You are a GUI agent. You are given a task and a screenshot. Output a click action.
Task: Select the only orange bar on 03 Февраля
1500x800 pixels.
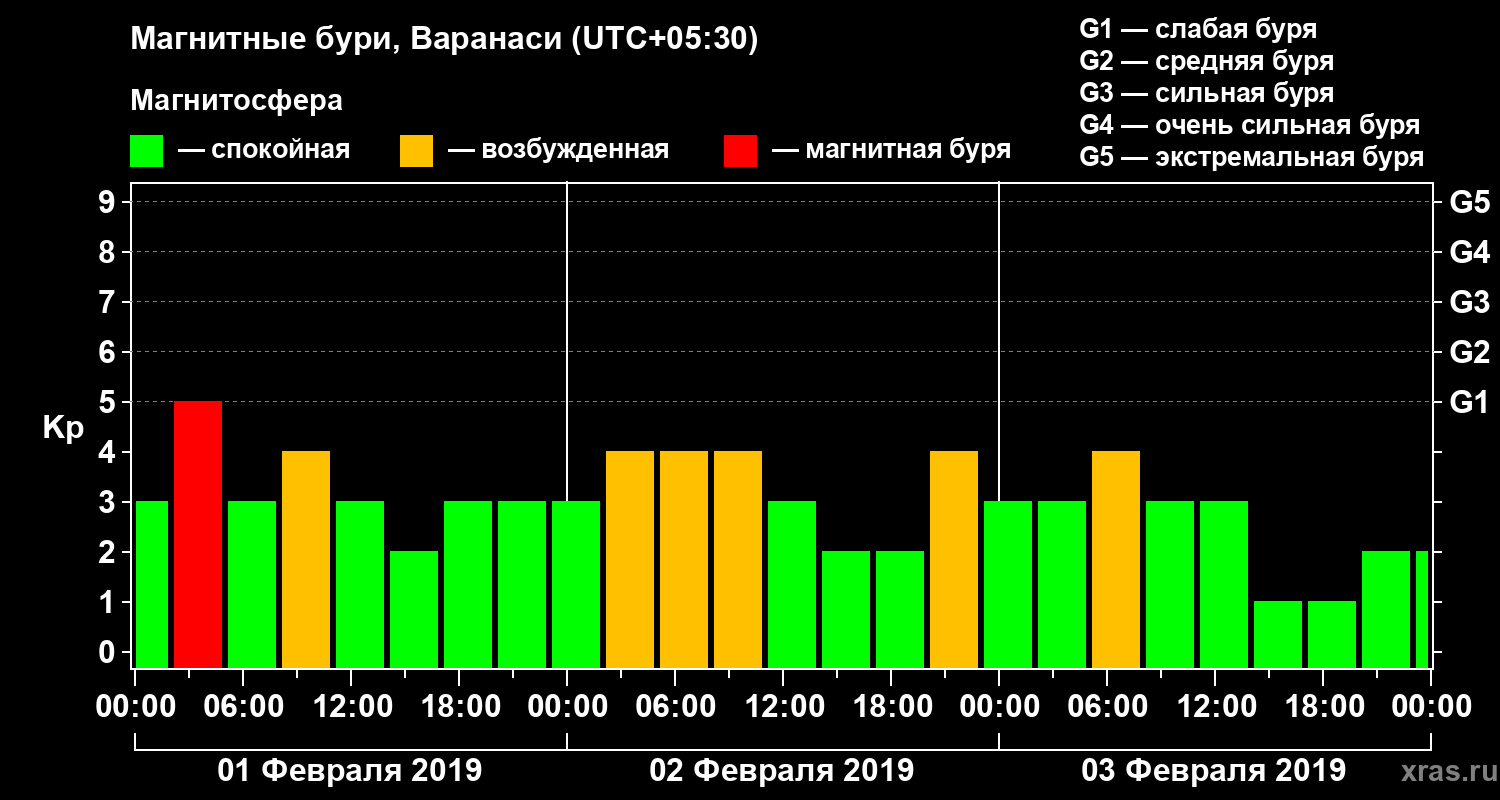click(1116, 559)
